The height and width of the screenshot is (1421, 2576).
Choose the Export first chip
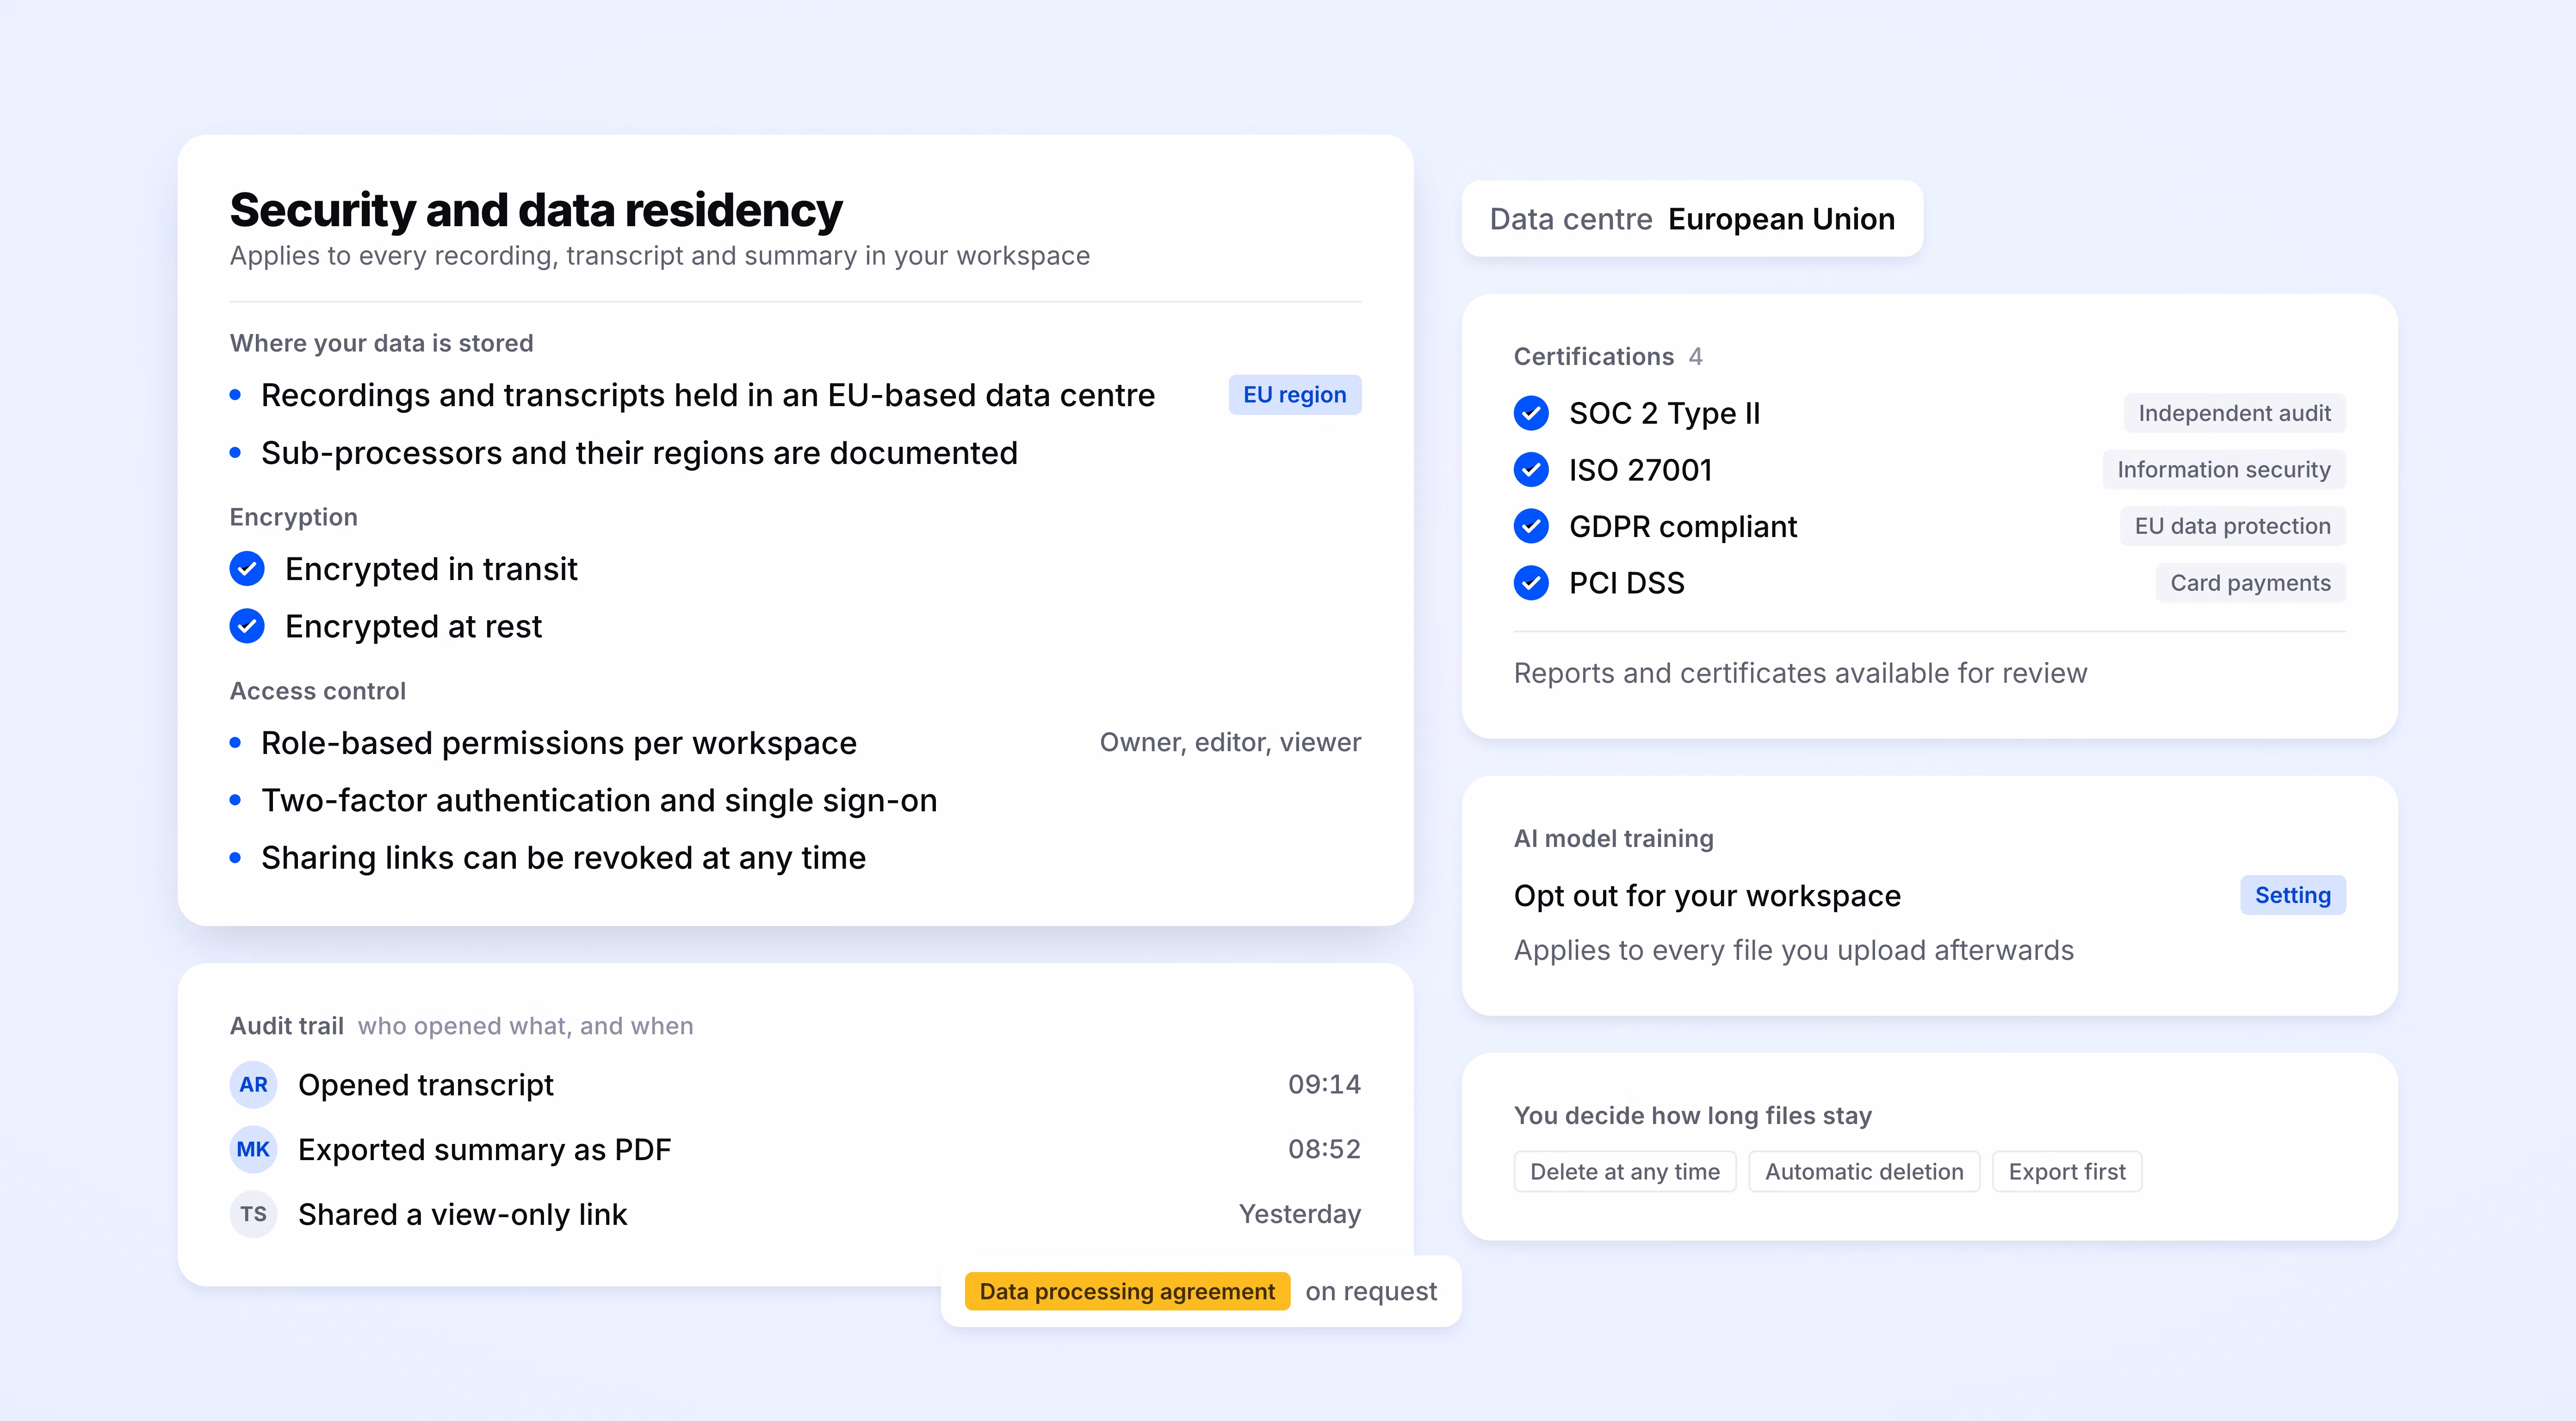(x=2067, y=1172)
